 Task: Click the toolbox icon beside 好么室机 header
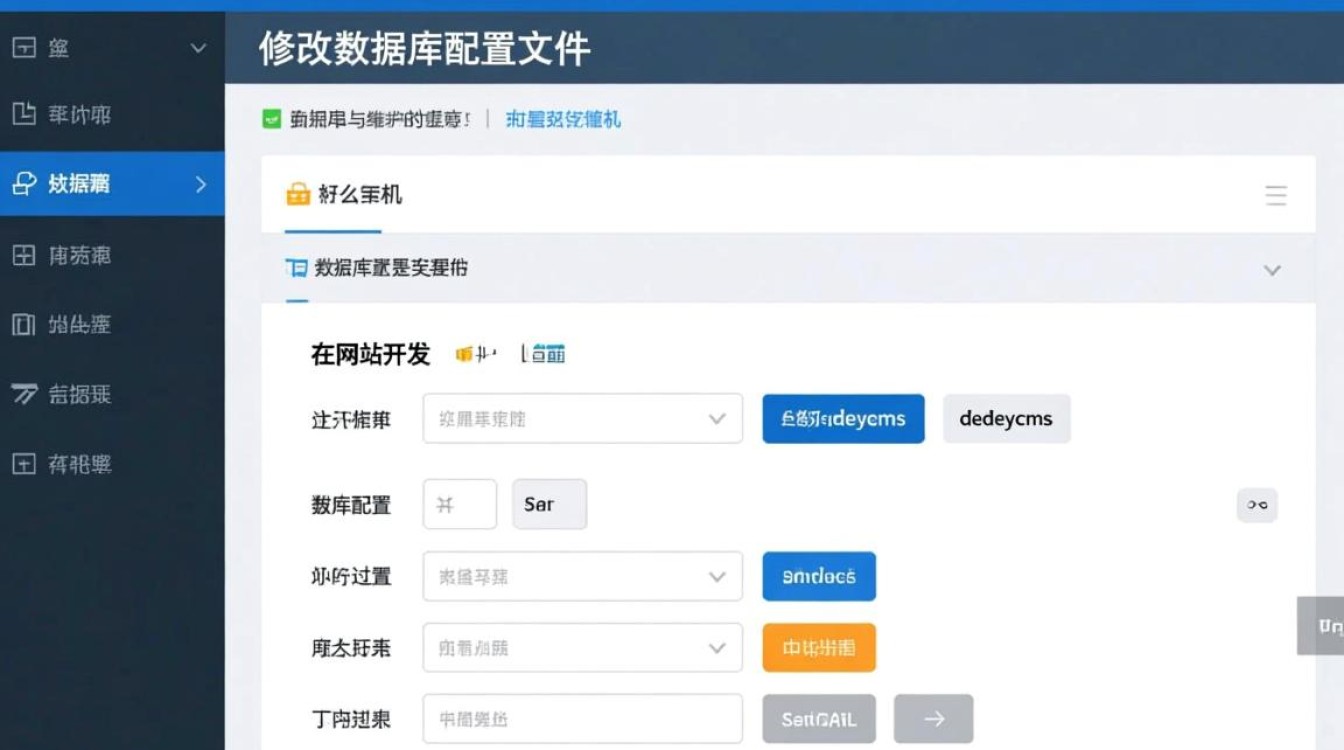299,194
